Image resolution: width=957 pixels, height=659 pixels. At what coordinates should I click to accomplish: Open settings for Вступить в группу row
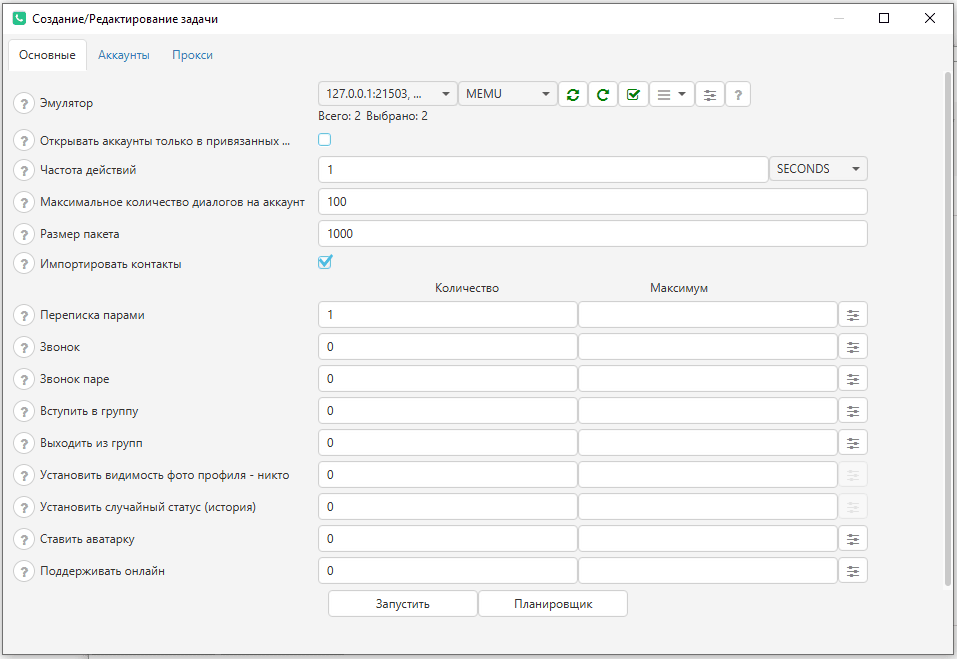[x=853, y=411]
